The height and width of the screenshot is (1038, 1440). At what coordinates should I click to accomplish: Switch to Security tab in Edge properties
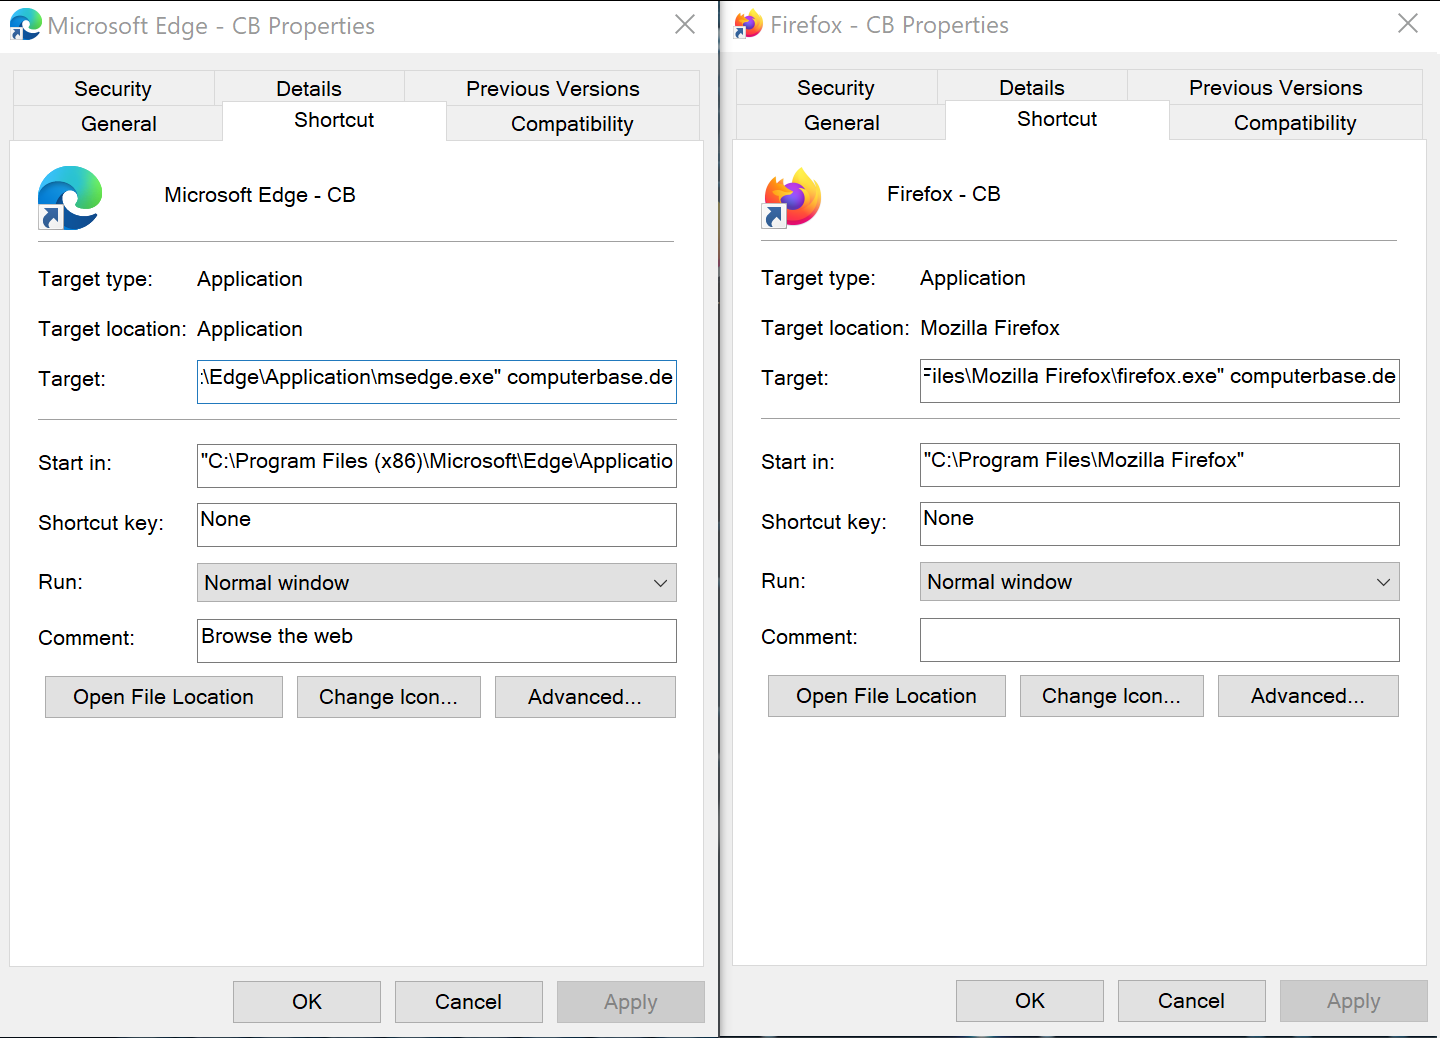click(x=113, y=89)
